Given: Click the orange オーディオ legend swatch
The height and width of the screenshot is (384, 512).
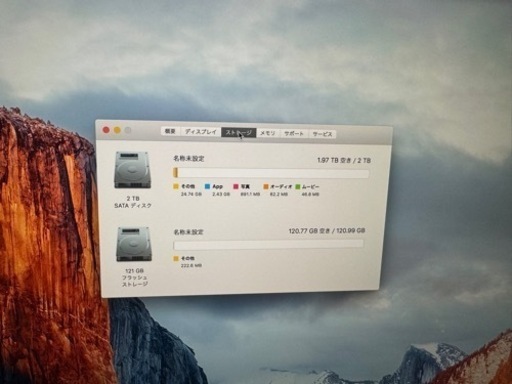Looking at the screenshot, I should point(266,187).
